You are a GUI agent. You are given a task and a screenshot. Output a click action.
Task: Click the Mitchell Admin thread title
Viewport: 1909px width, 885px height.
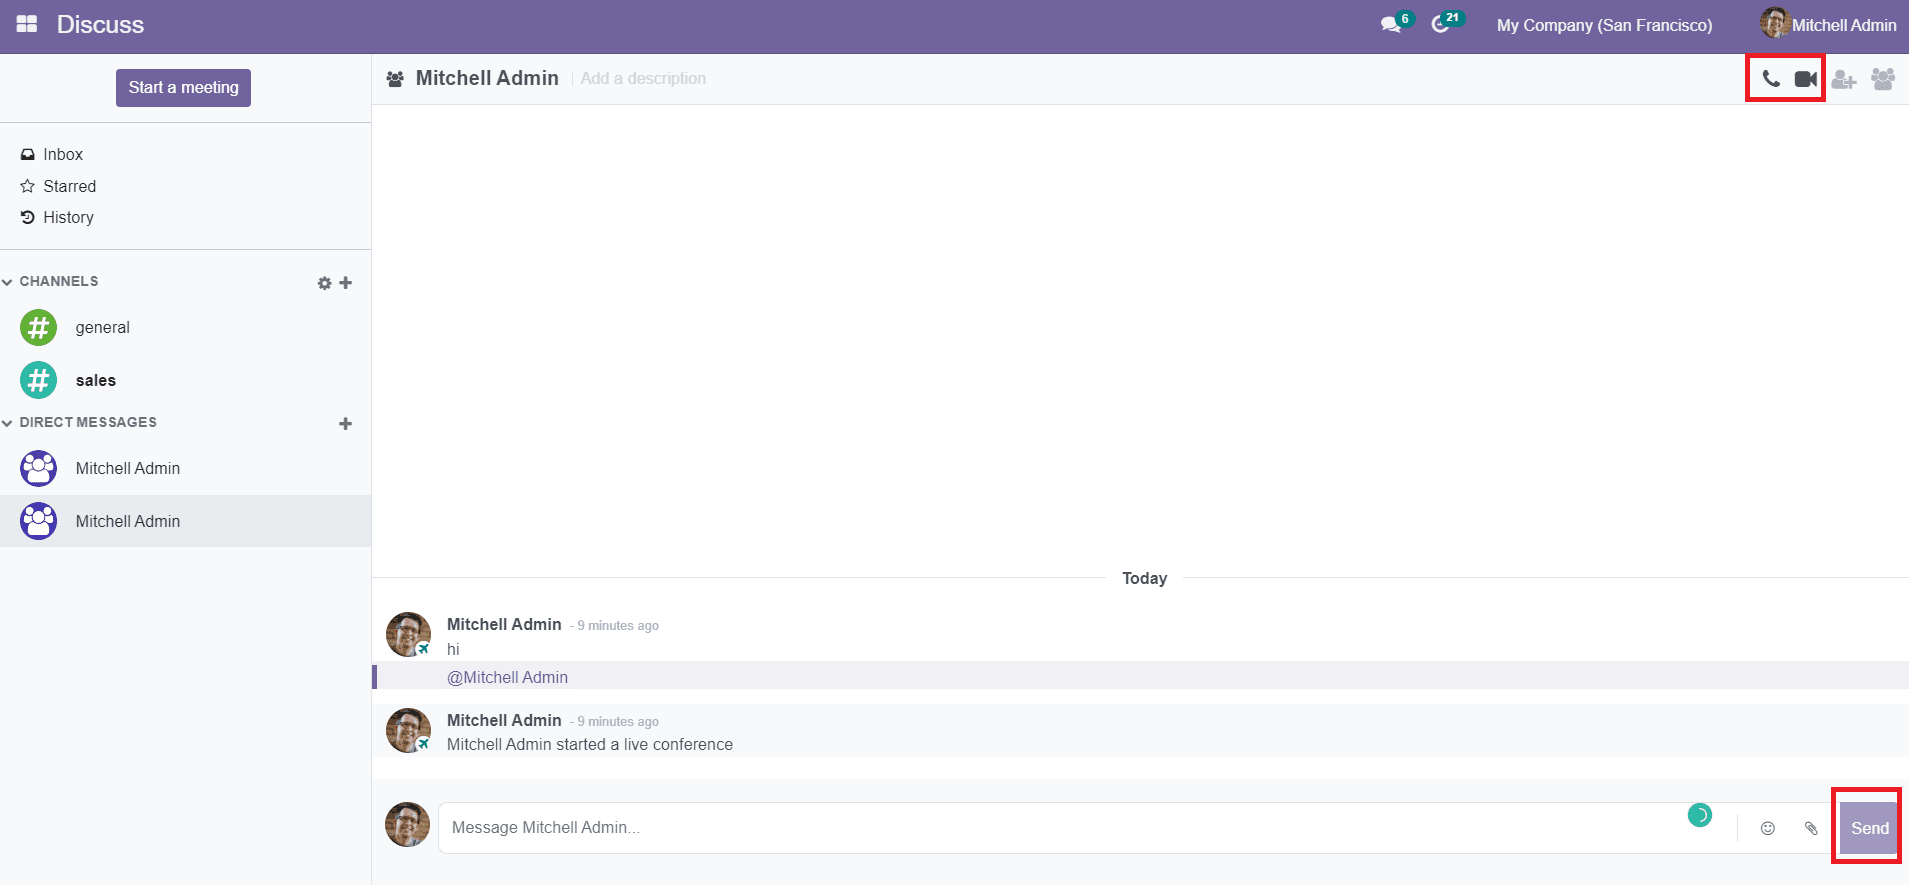pyautogui.click(x=487, y=78)
